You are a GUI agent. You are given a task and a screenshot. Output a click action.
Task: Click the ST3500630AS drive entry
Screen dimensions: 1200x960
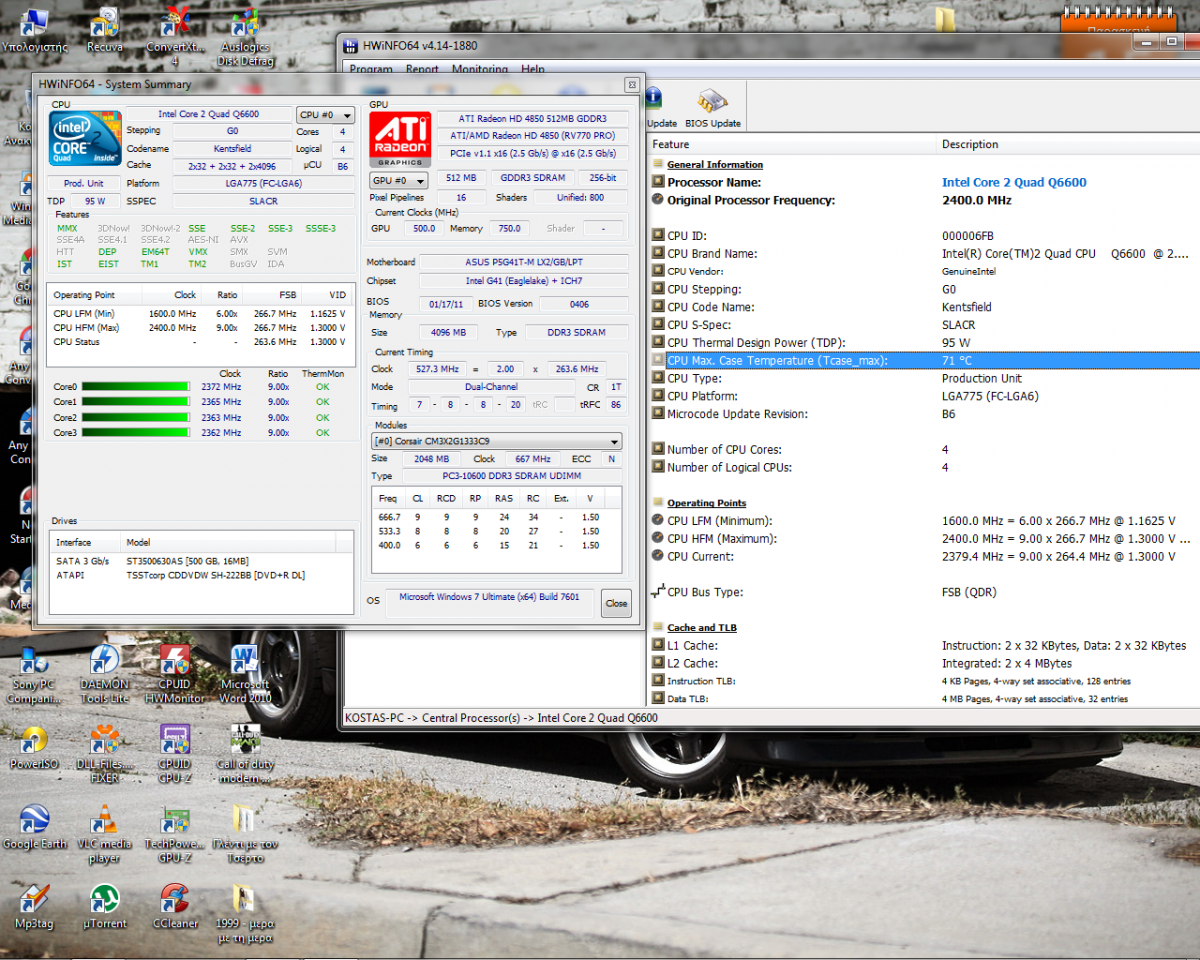click(x=203, y=561)
